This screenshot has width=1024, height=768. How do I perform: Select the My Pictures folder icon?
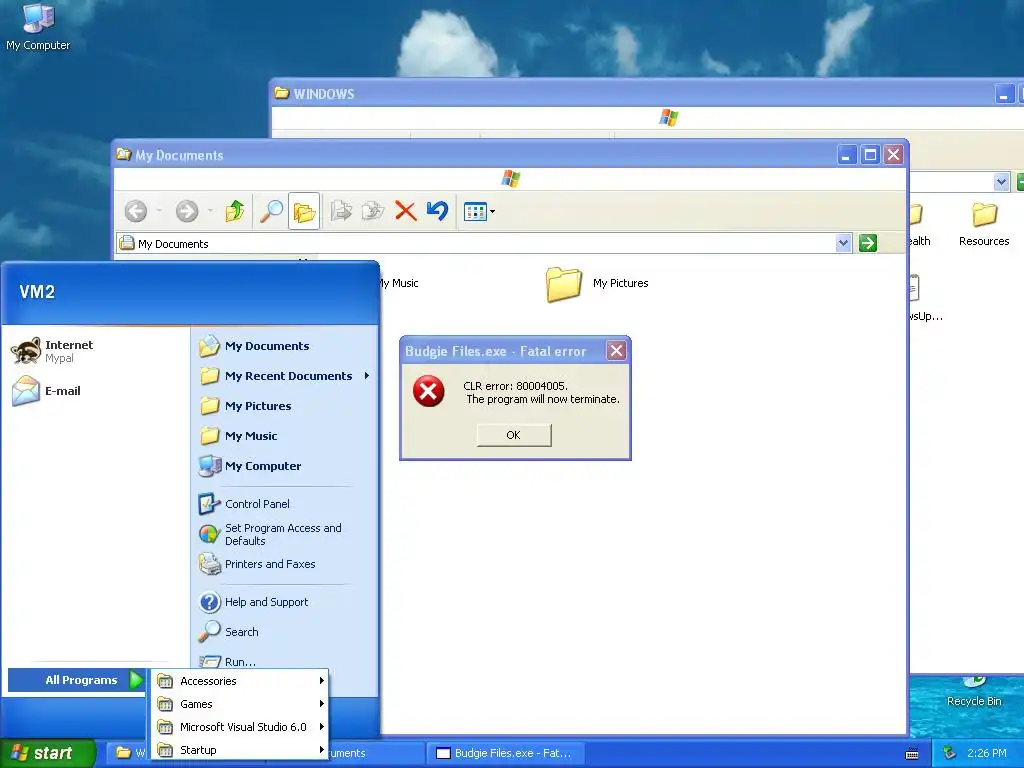(x=564, y=284)
